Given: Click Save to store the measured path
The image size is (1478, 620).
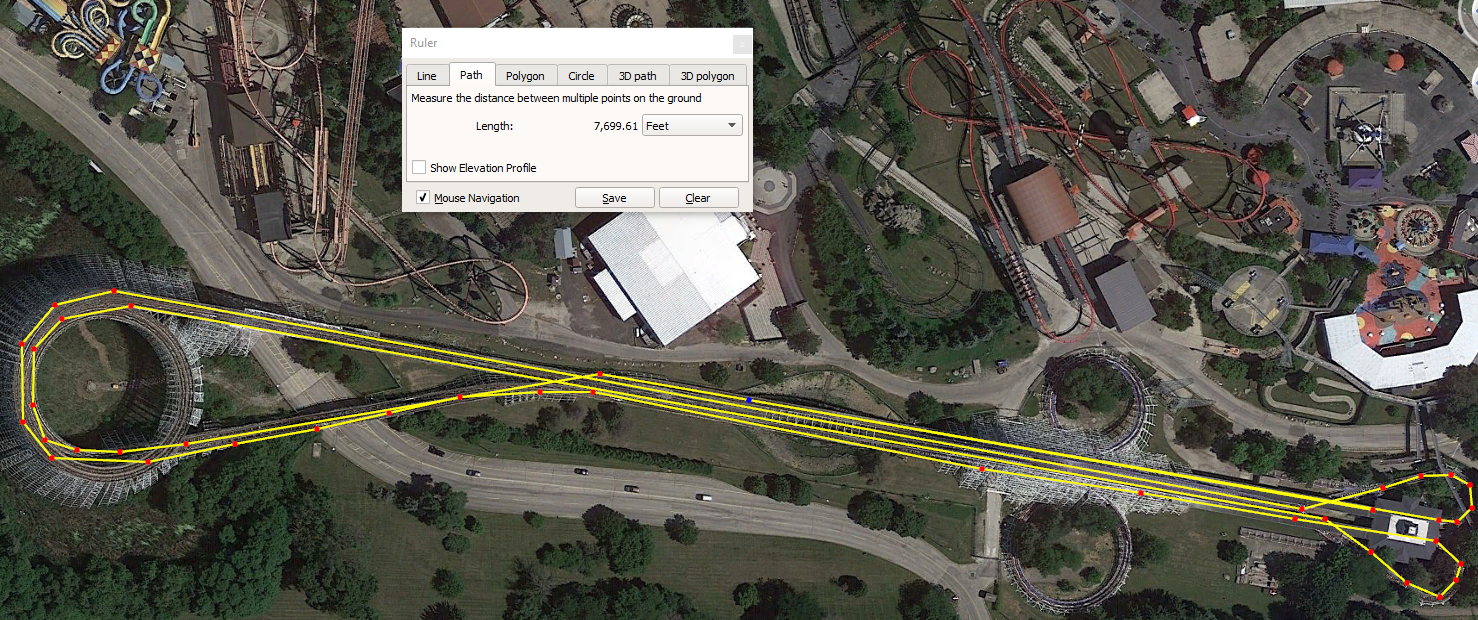Looking at the screenshot, I should (614, 198).
